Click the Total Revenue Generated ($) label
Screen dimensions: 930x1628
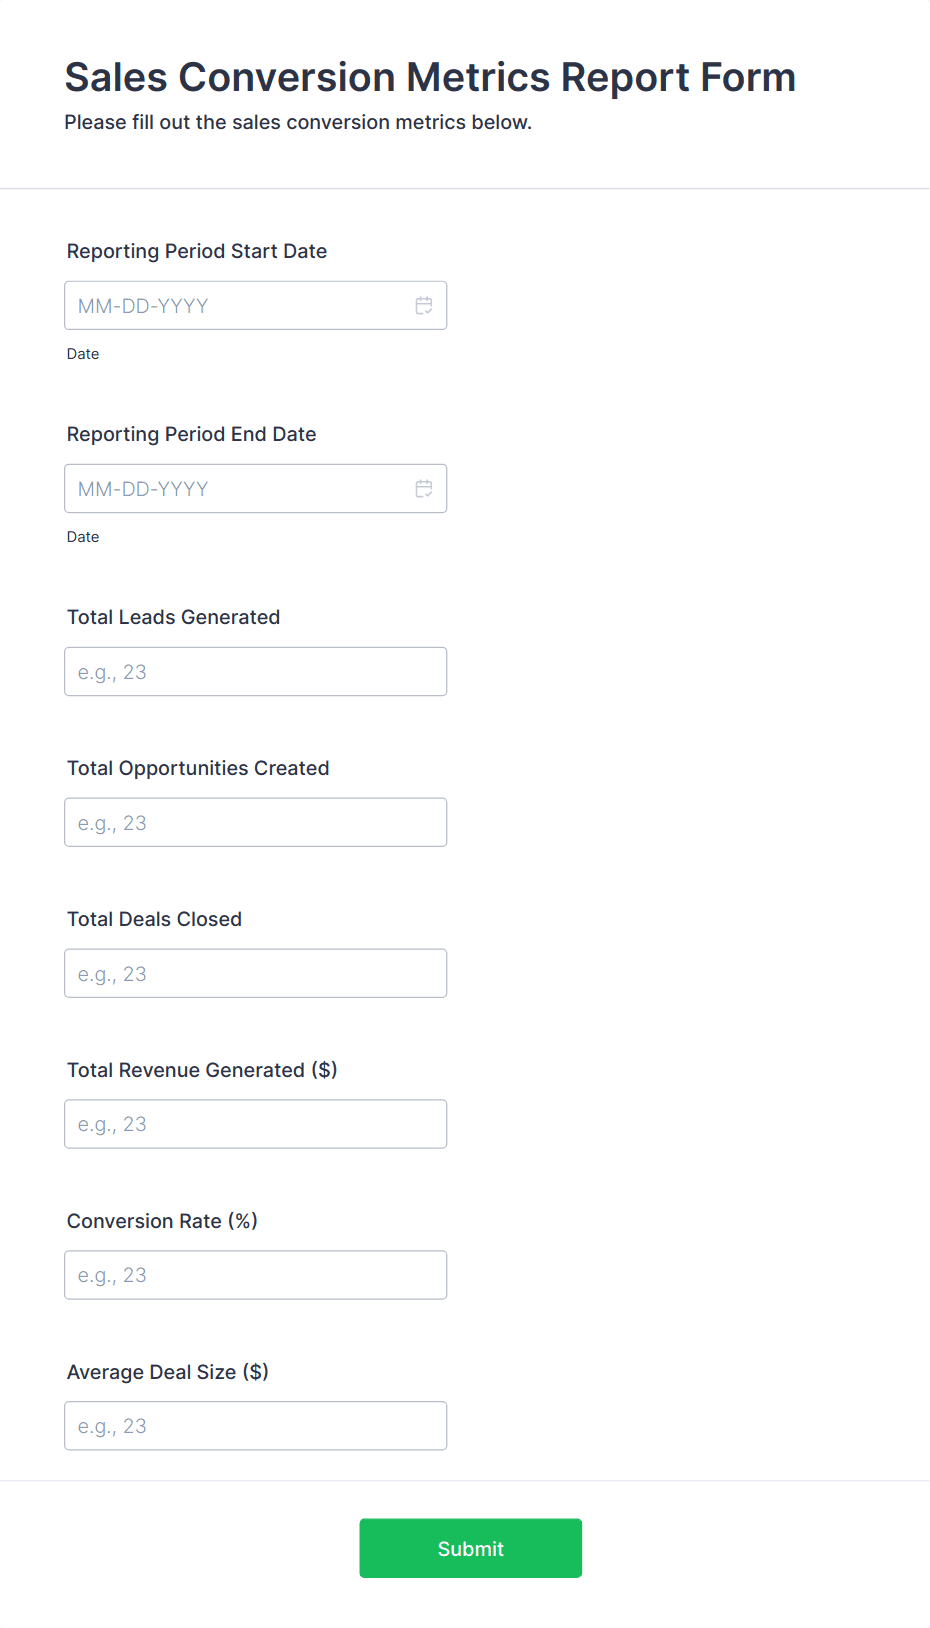click(x=202, y=1071)
